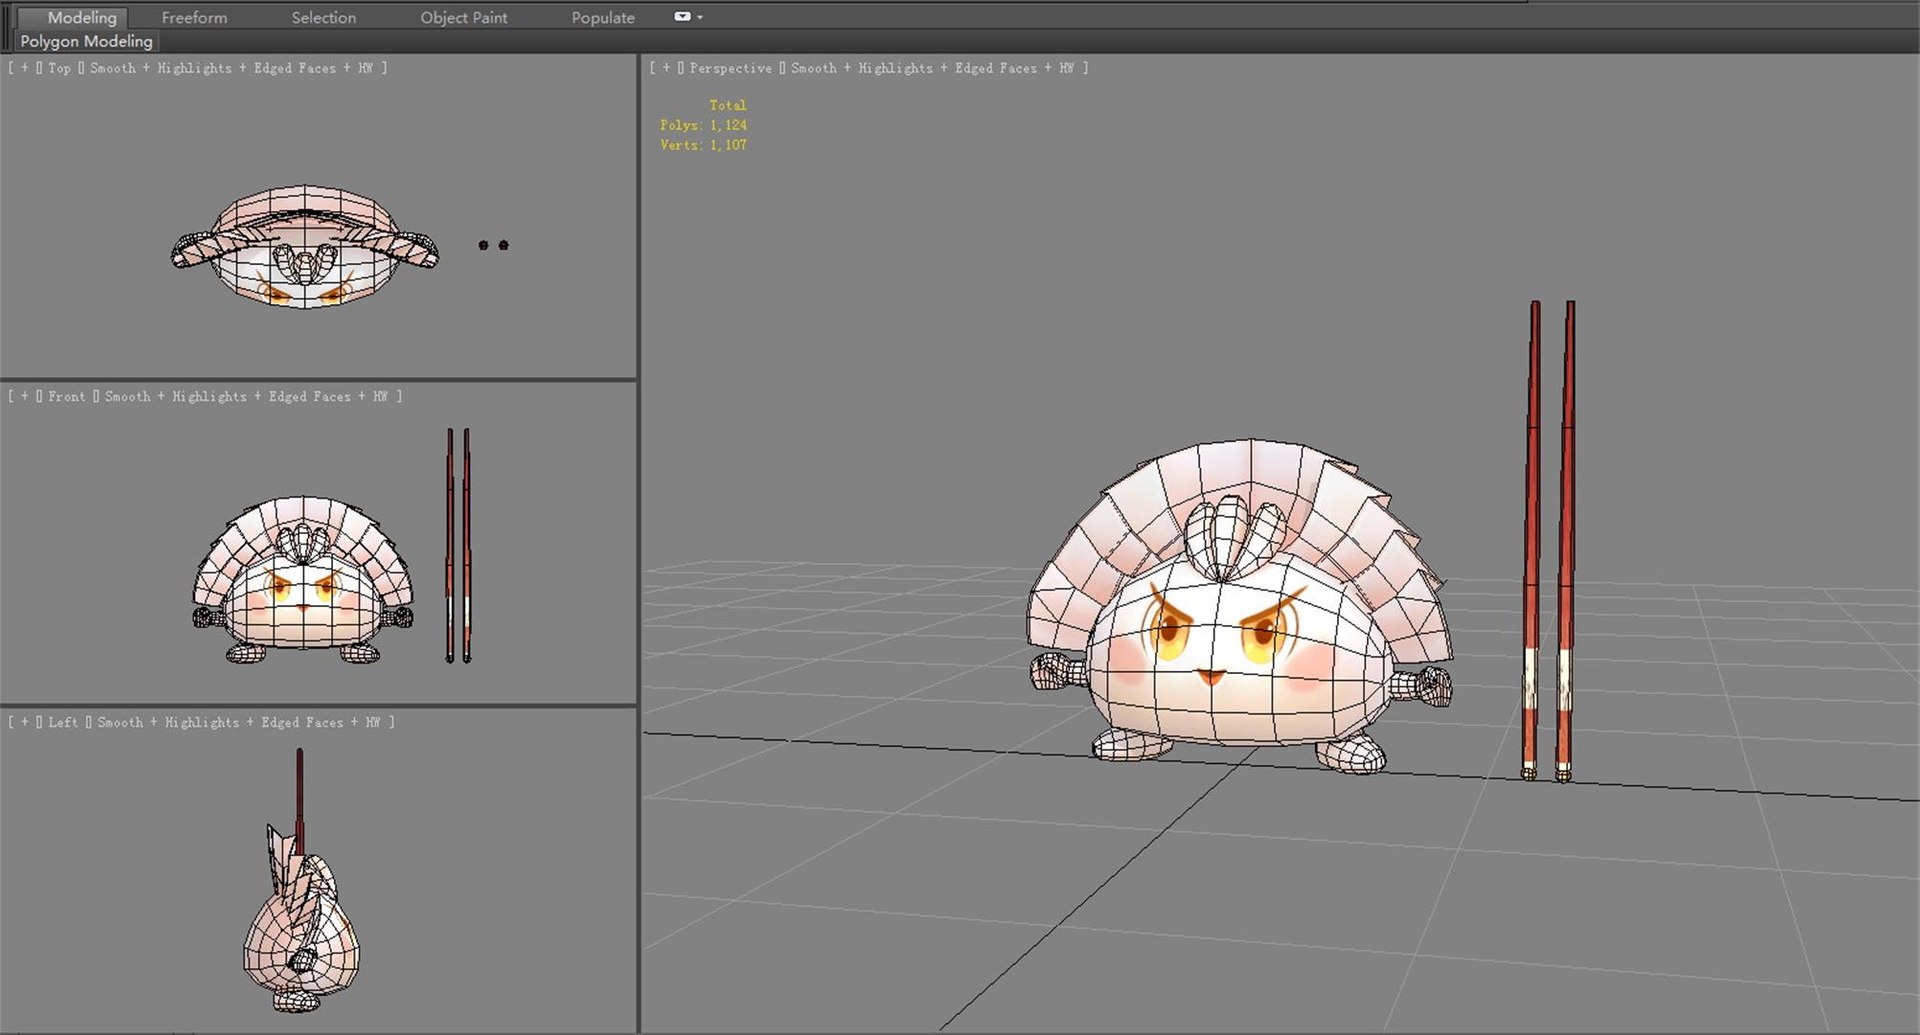Select the left chopstick in Perspective view
The image size is (1920, 1035).
click(1531, 540)
